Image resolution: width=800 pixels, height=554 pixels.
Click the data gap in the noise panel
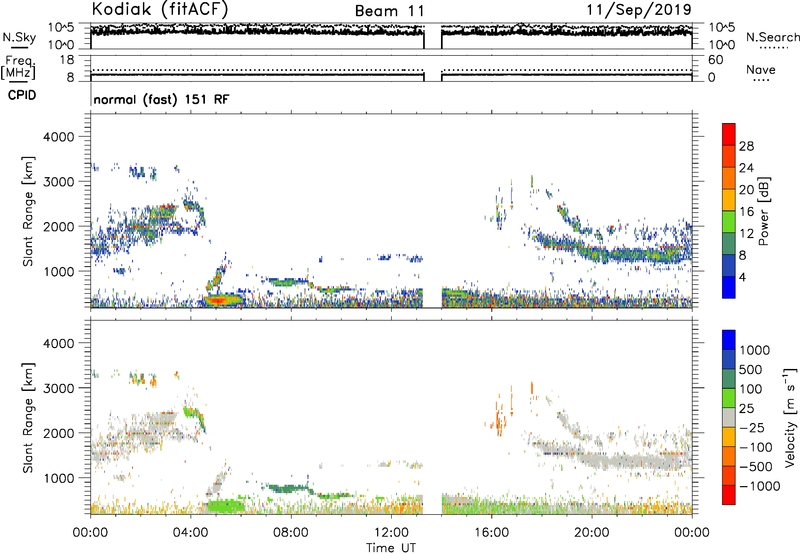point(433,37)
